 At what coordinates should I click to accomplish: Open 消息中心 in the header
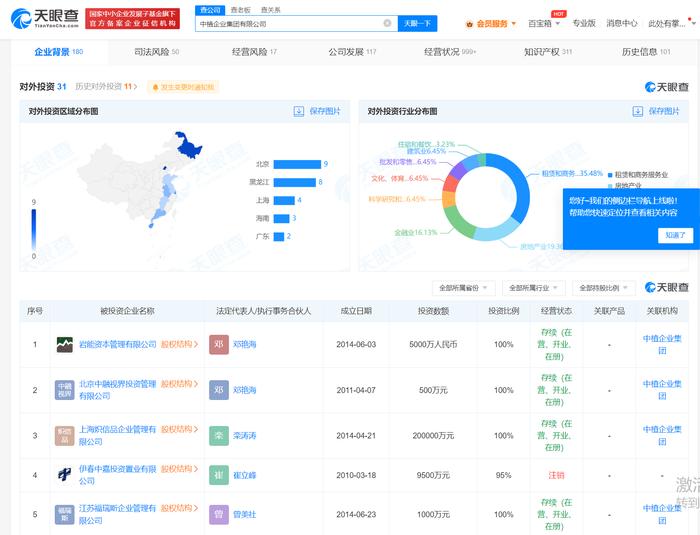coord(621,23)
